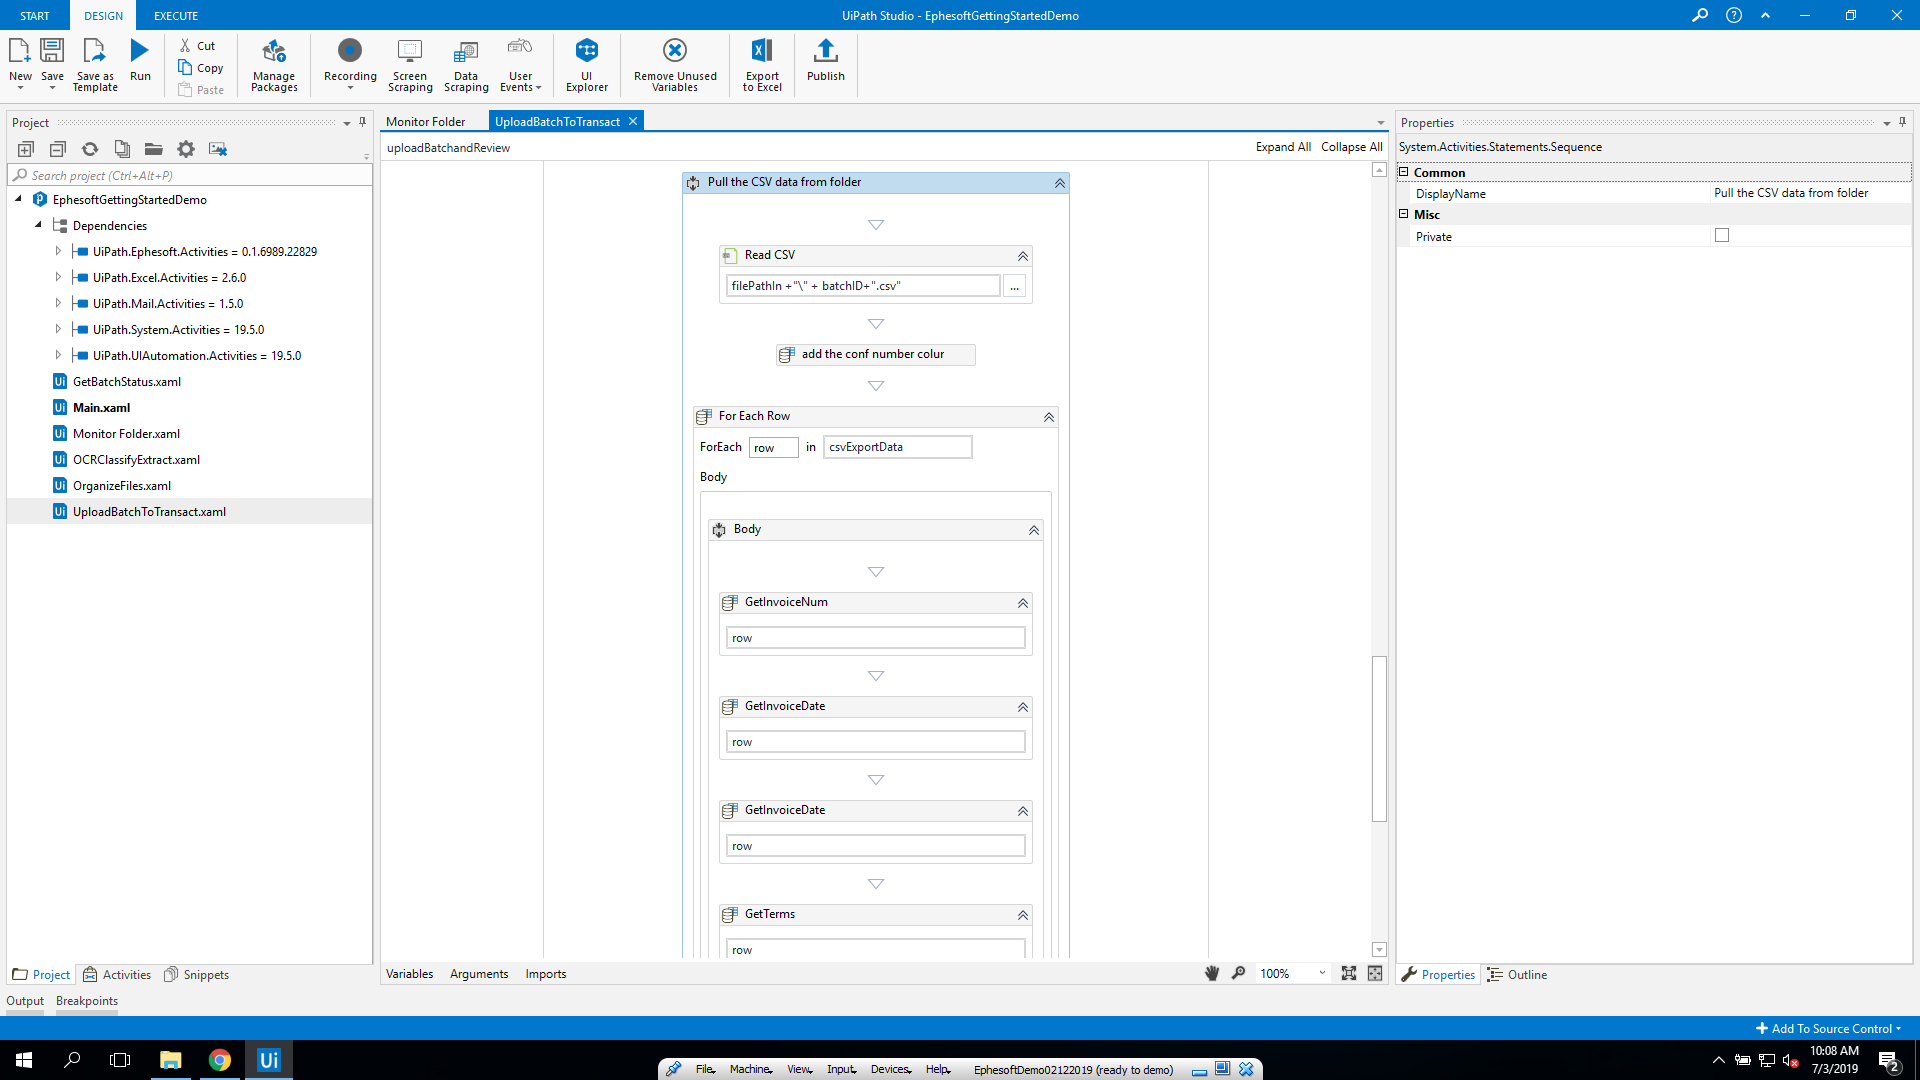Screen dimensions: 1920x1080
Task: Switch to the START ribbon tab
Action: point(35,16)
